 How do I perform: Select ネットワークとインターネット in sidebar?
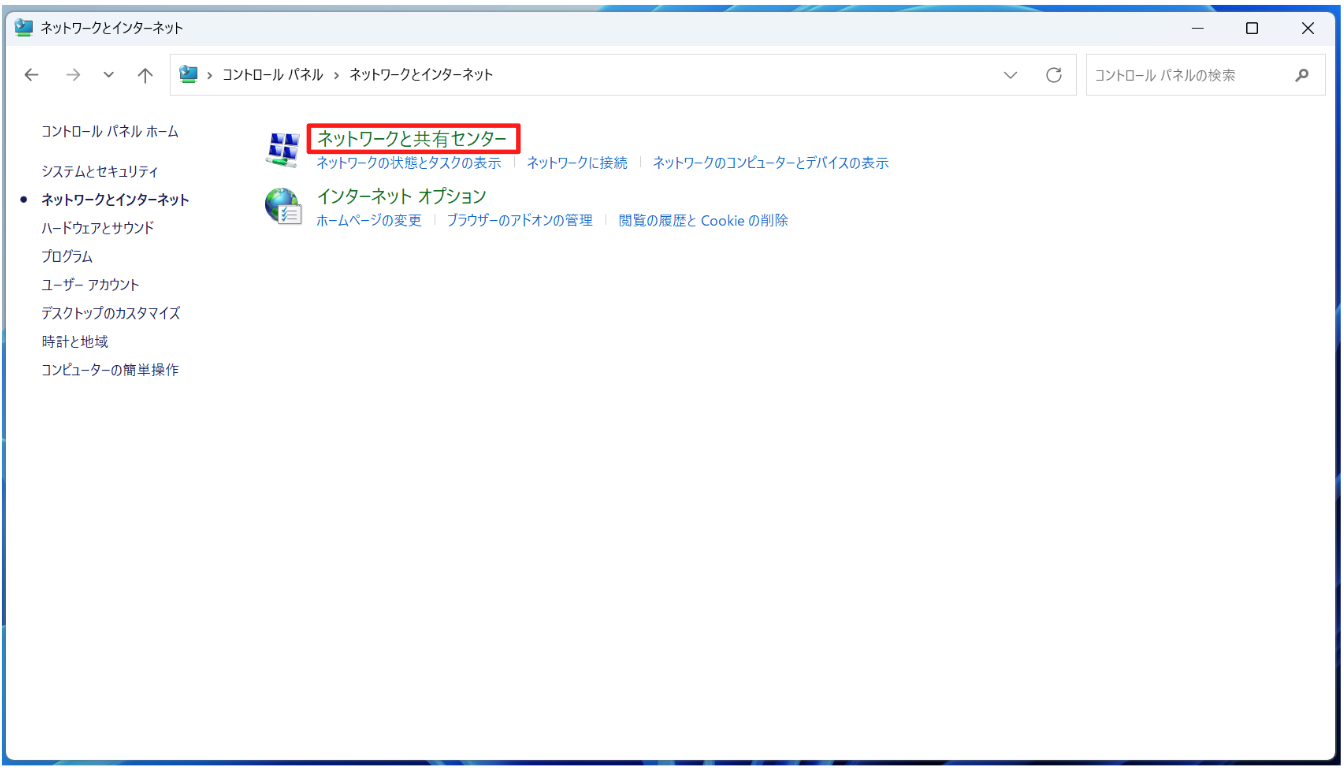pos(115,200)
